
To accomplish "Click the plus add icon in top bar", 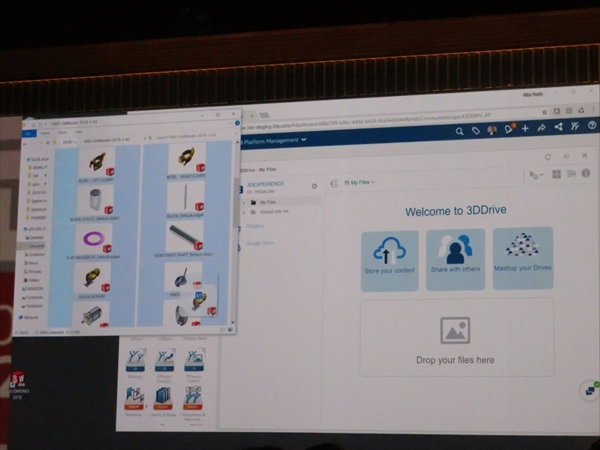I will [x=525, y=128].
